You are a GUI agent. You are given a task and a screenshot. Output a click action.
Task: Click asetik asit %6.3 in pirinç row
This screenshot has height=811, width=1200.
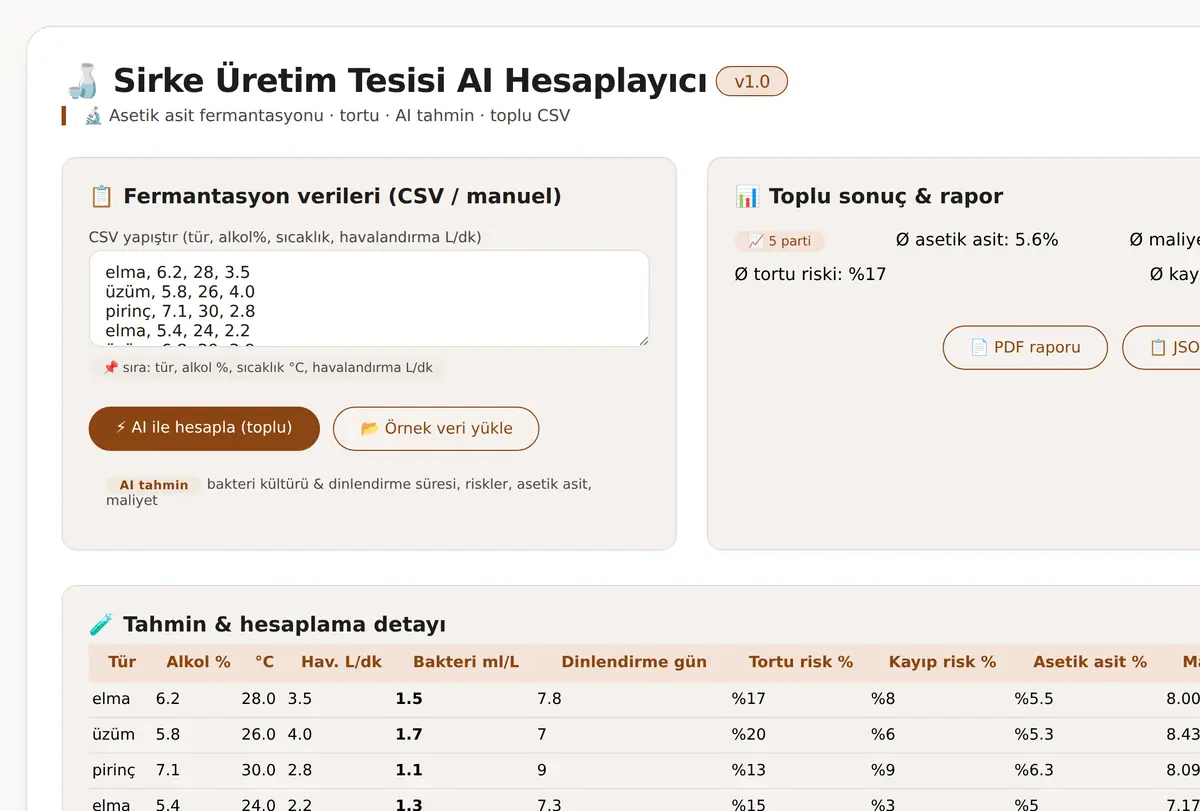coord(1034,771)
